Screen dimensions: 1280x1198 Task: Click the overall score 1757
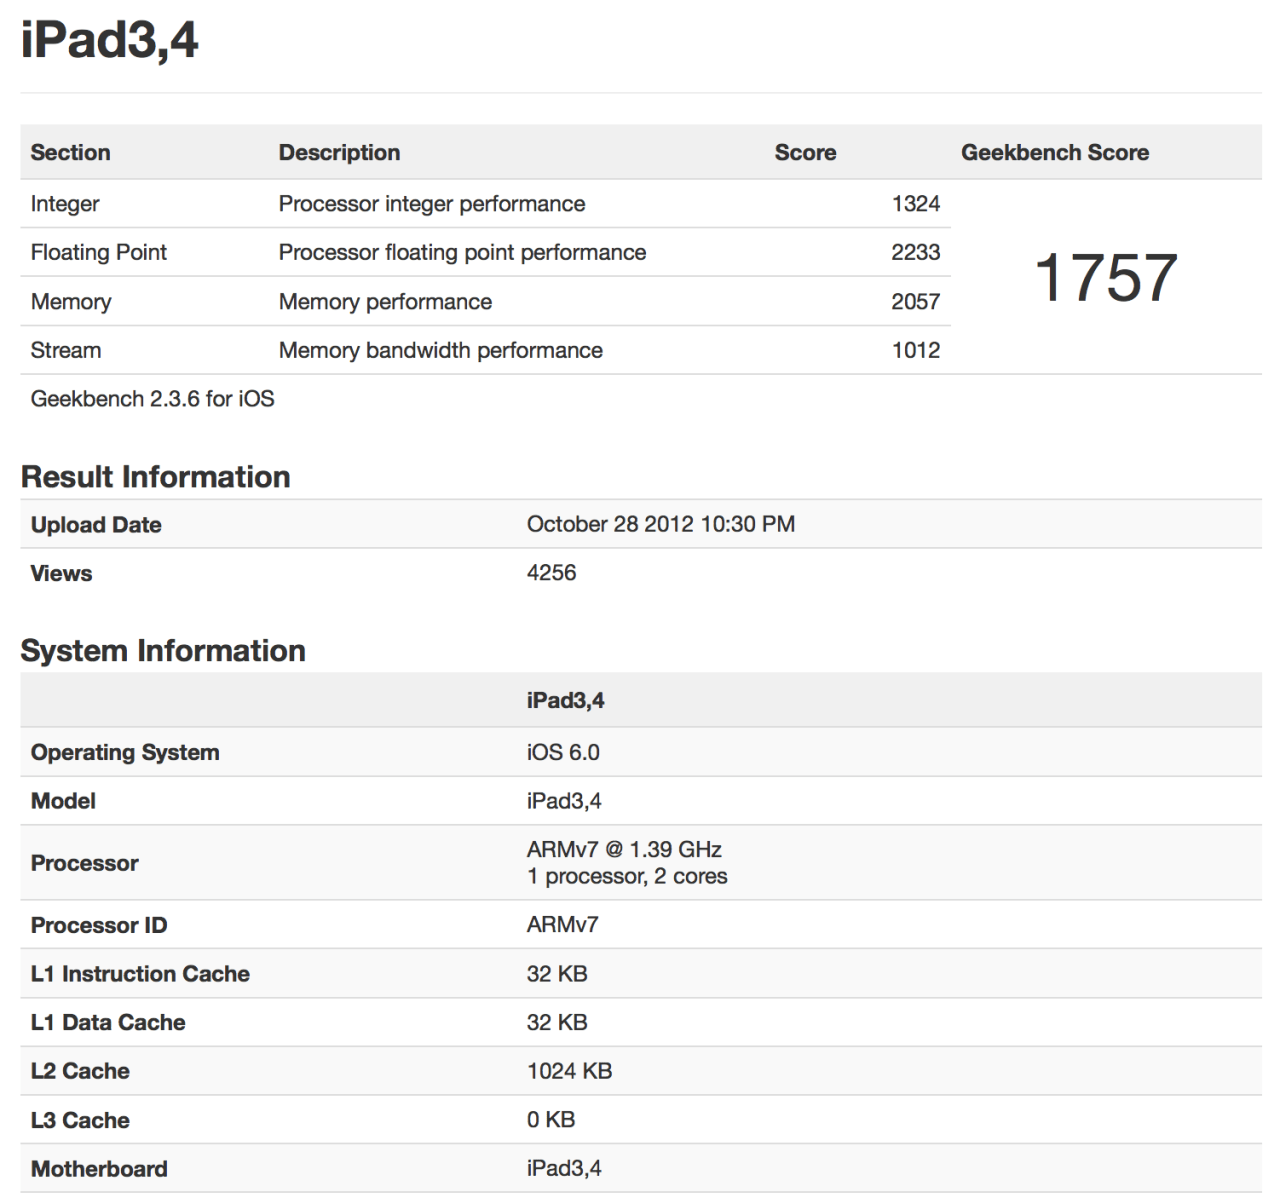[1105, 277]
